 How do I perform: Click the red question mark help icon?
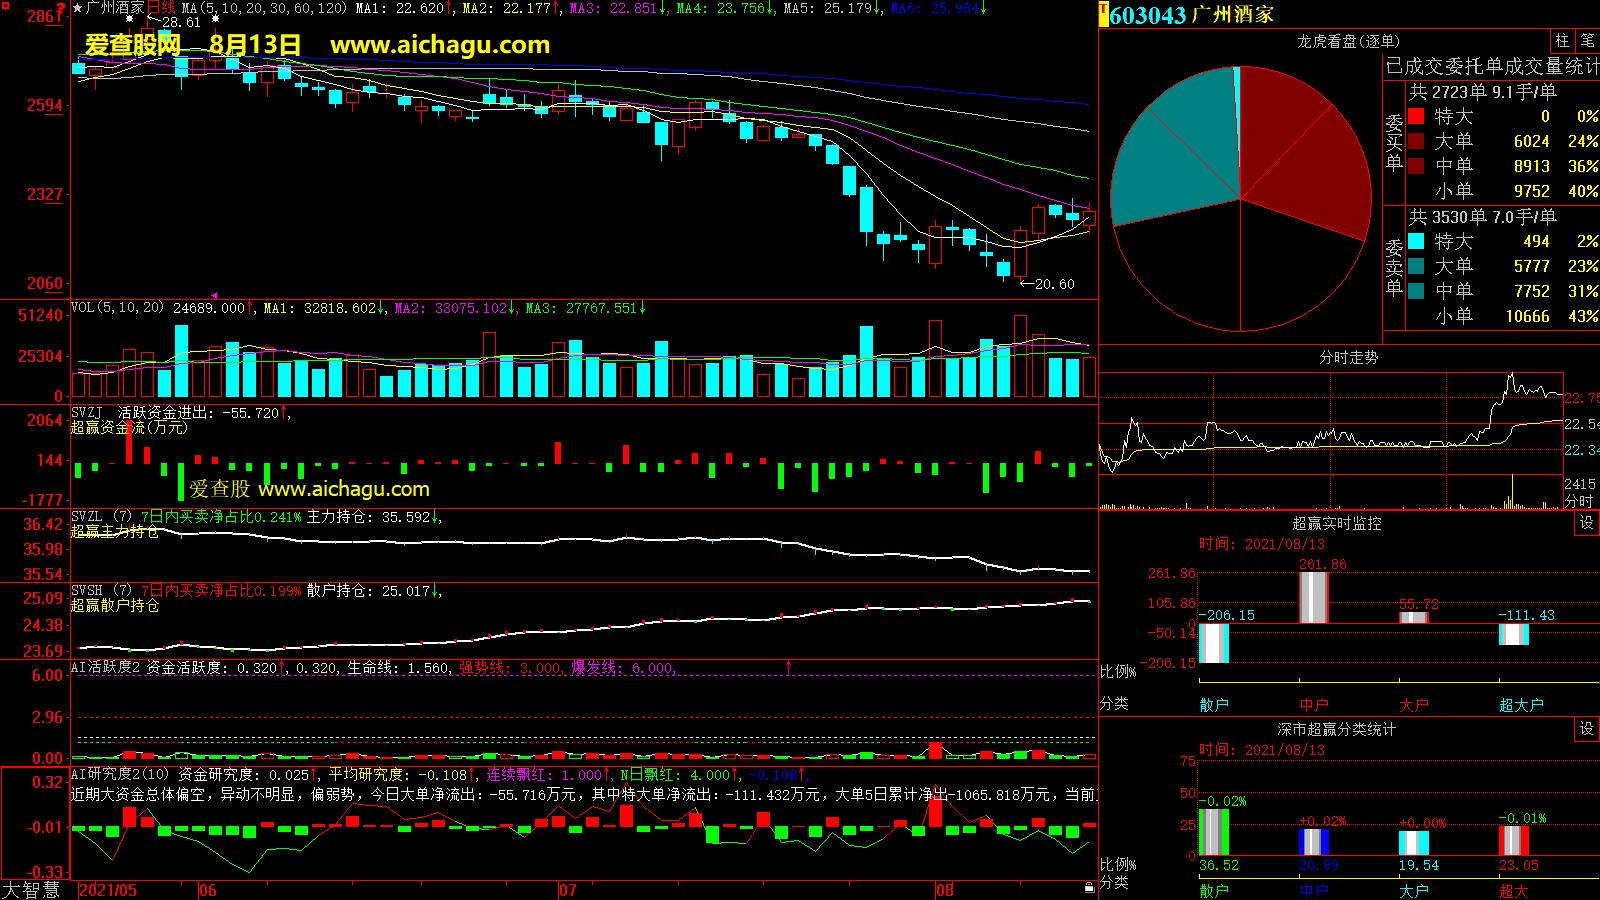(61, 8)
